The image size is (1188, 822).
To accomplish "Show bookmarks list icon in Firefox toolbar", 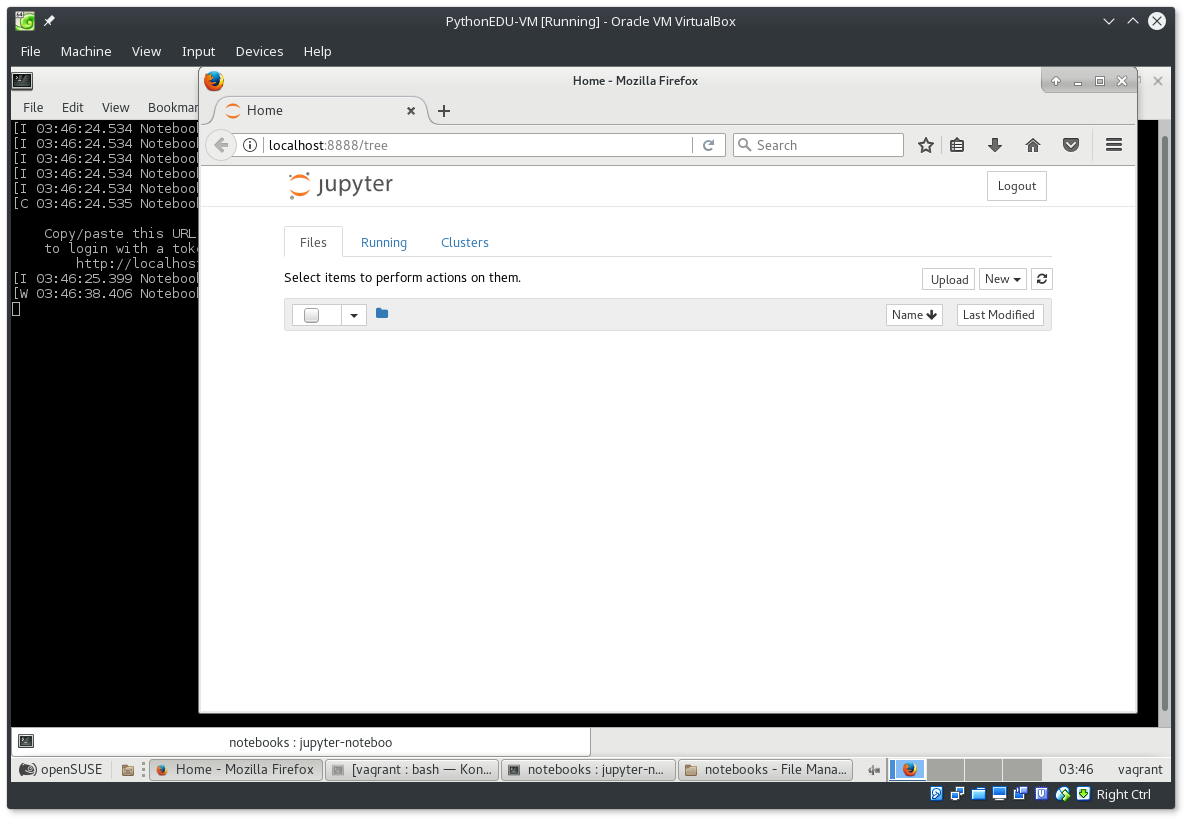I will pyautogui.click(x=958, y=145).
